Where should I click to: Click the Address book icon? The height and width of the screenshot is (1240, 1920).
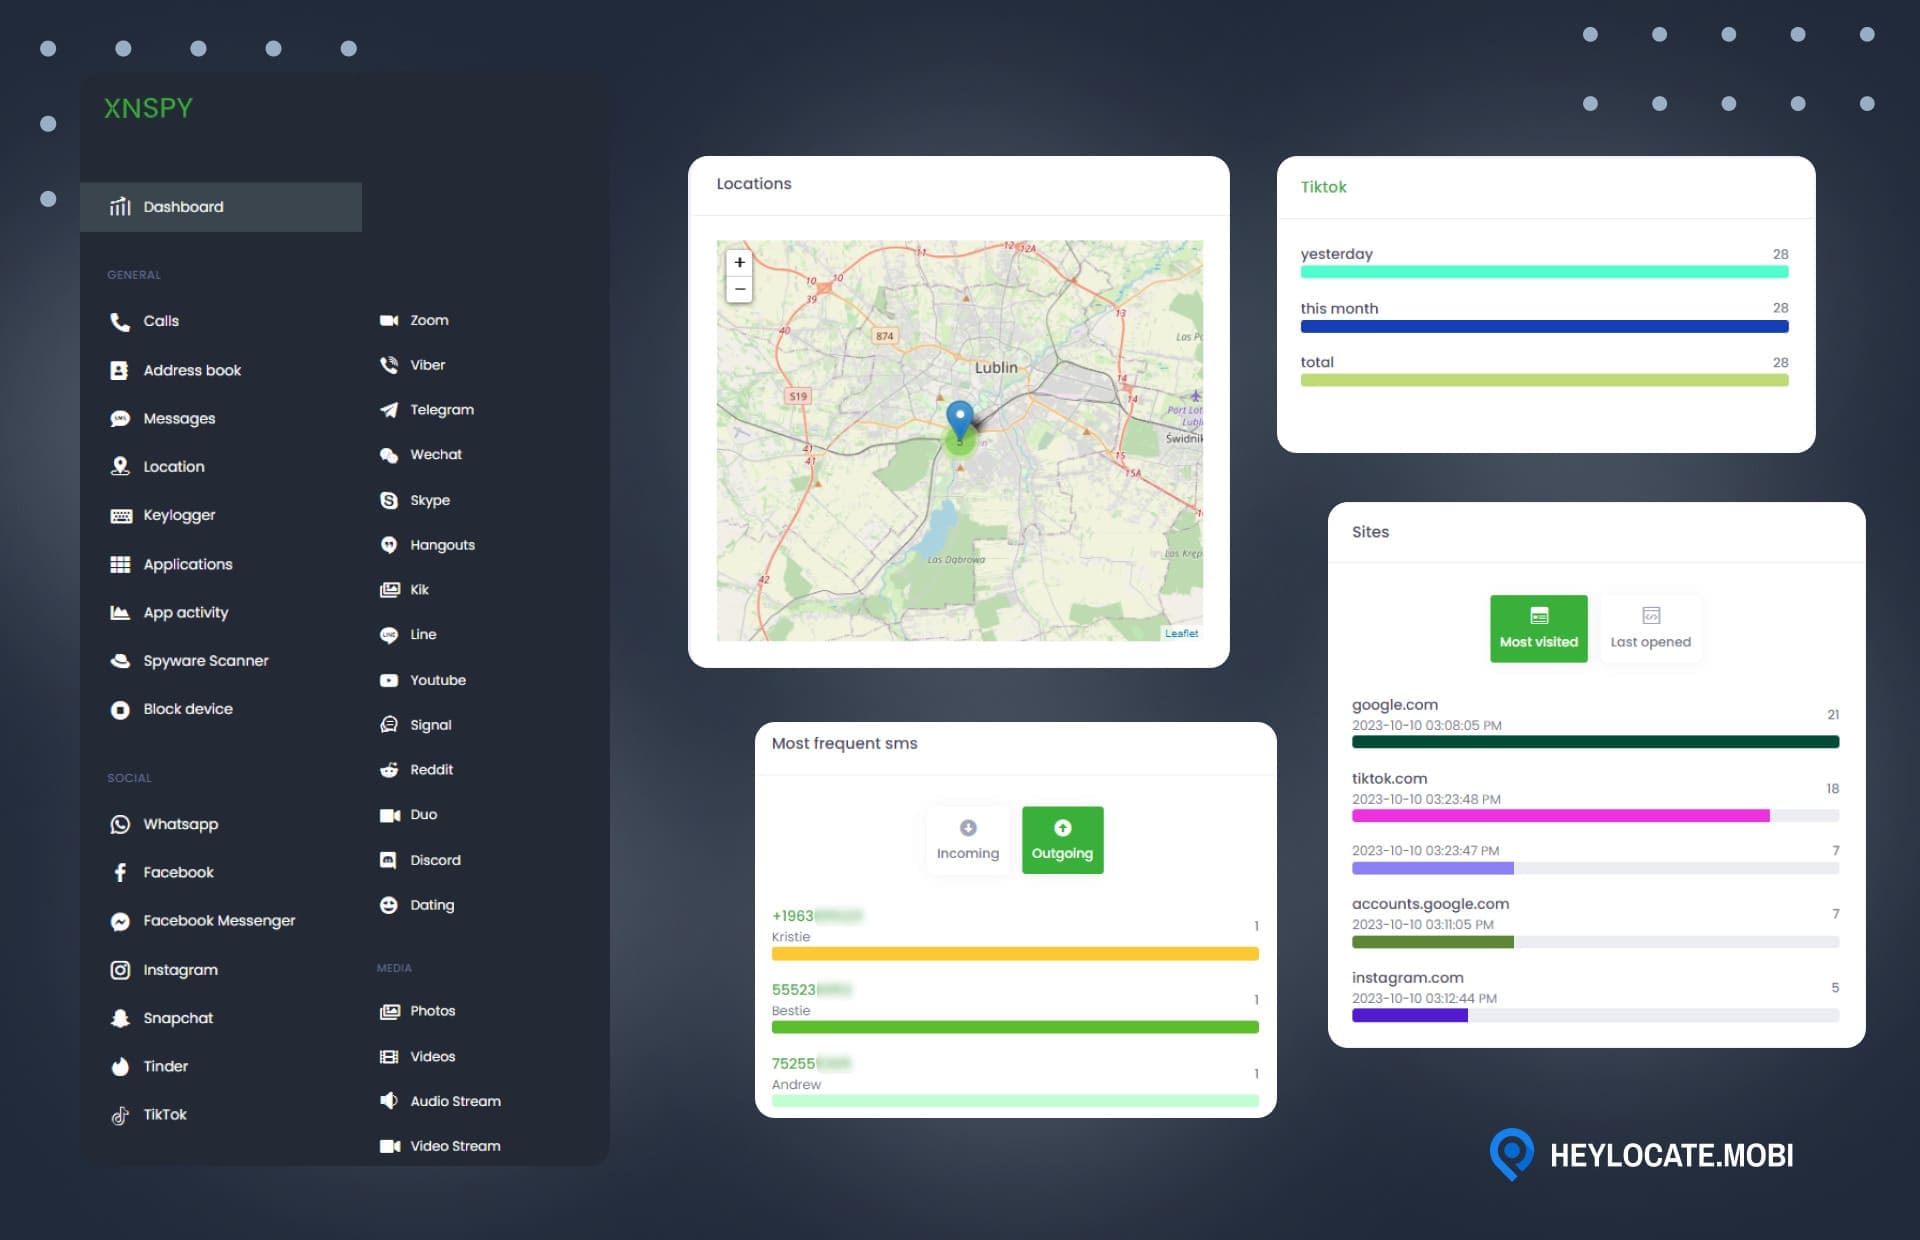point(119,370)
